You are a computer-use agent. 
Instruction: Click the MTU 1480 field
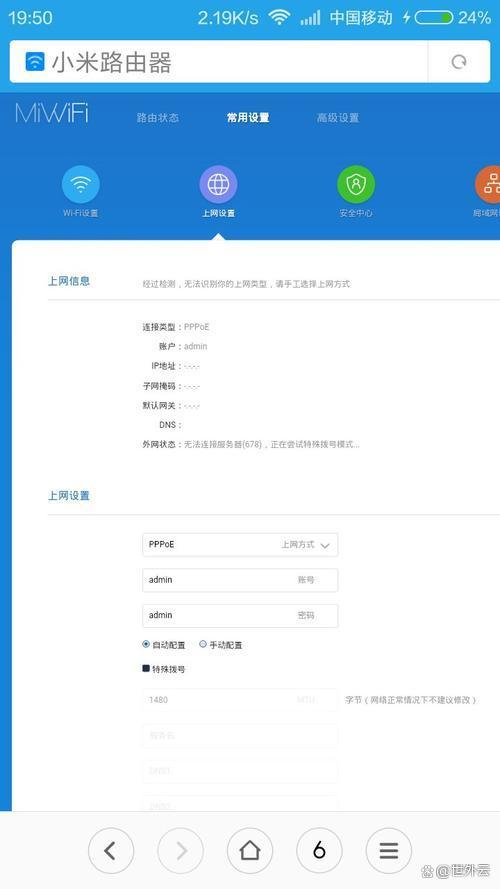coord(240,700)
